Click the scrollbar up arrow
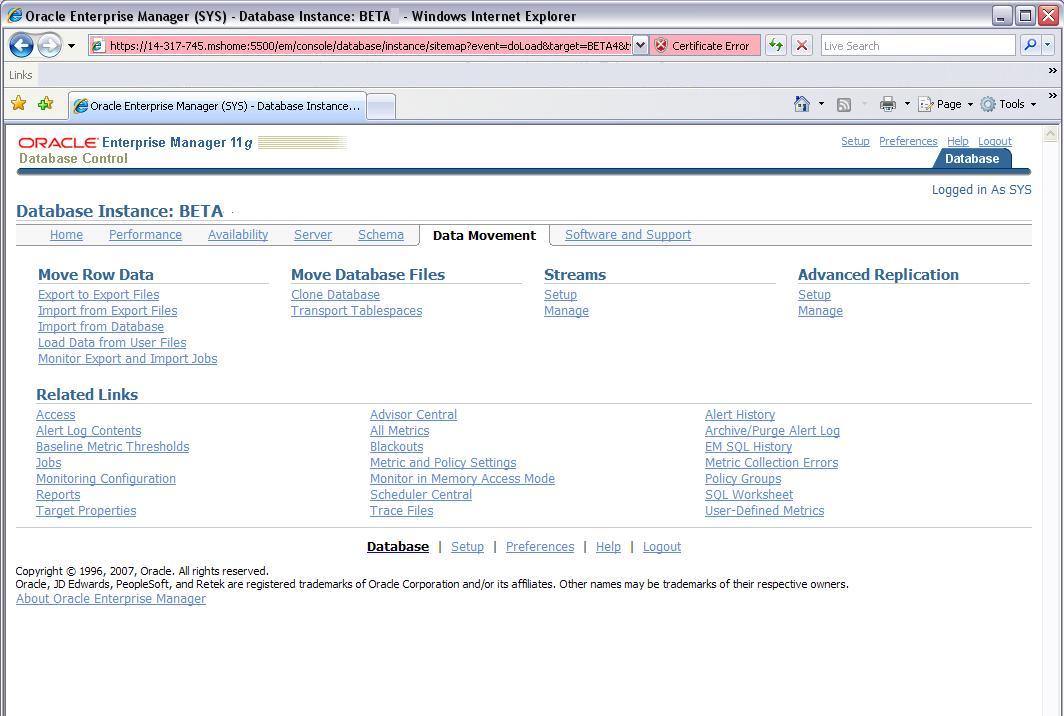 1050,134
